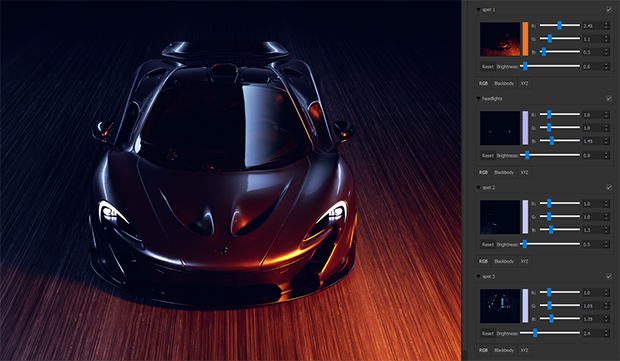The height and width of the screenshot is (361, 620).
Task: Uncheck the headlights light checkbox
Action: [x=609, y=98]
